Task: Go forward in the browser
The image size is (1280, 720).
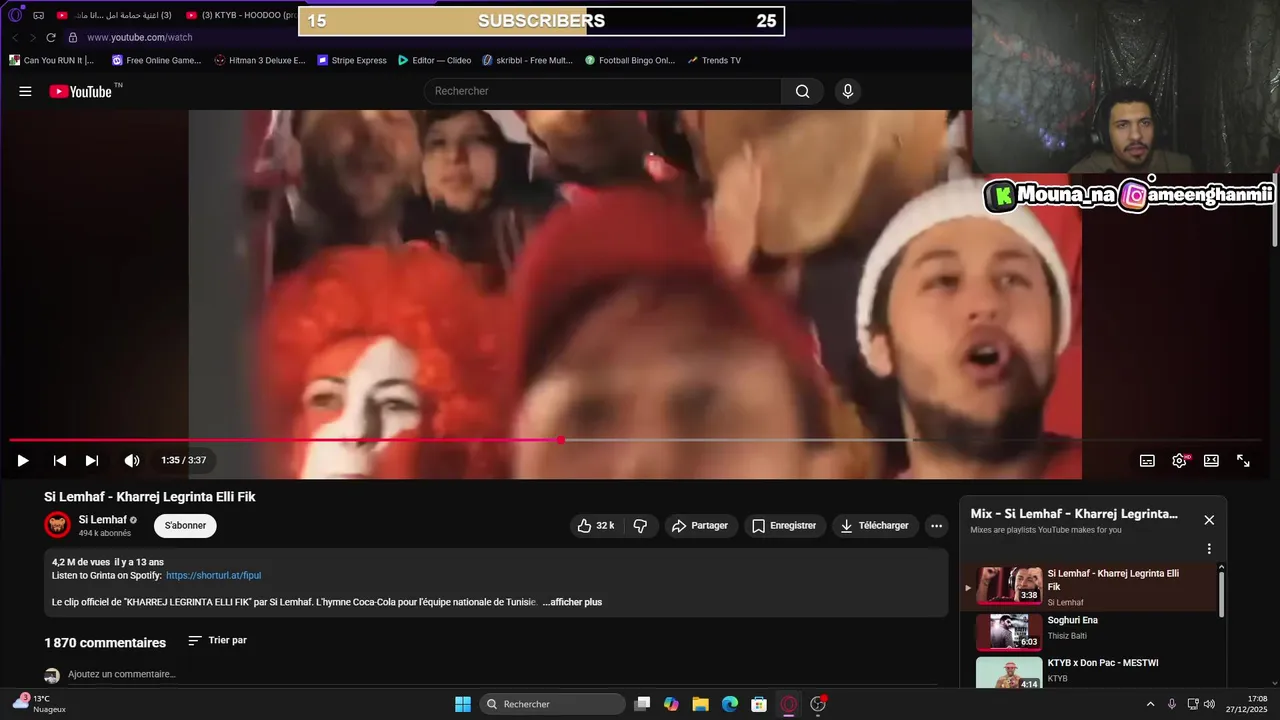Action: pos(32,37)
